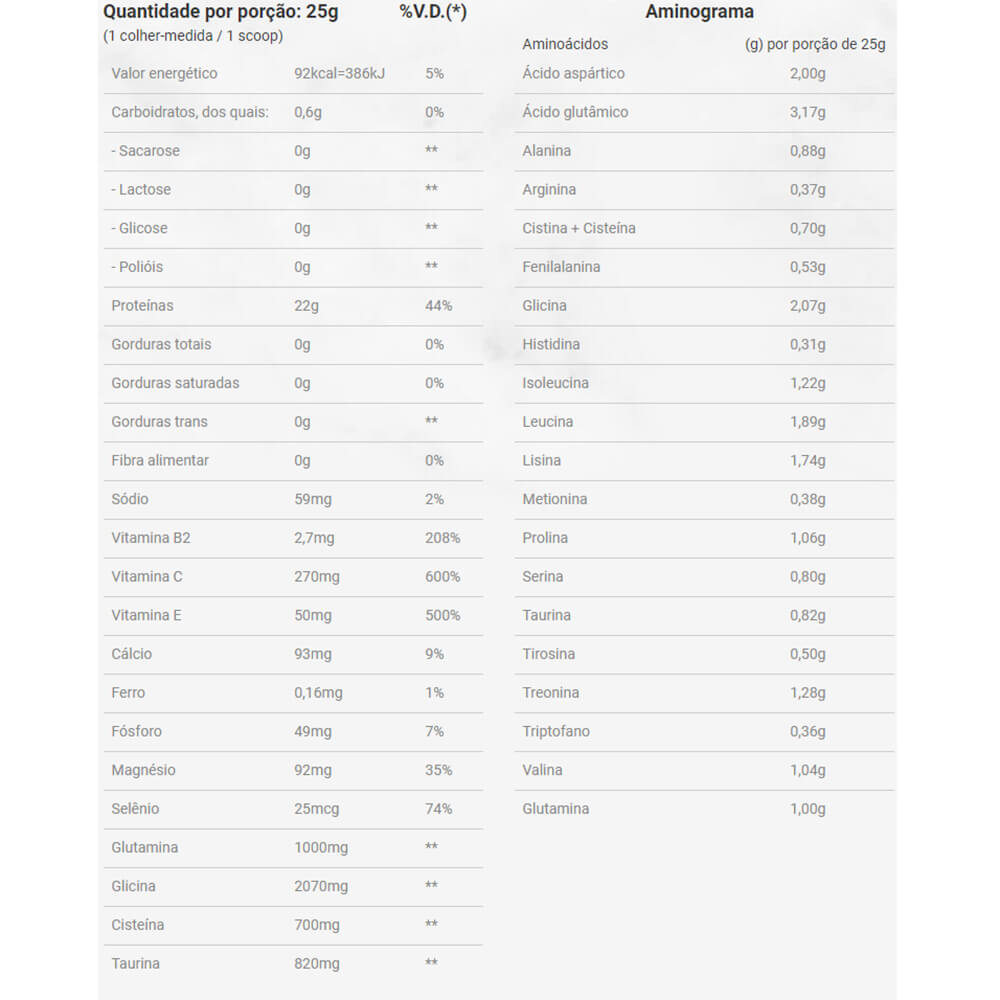Select the 2070mg amount
Viewport: 1000px width, 1000px height.
point(321,886)
